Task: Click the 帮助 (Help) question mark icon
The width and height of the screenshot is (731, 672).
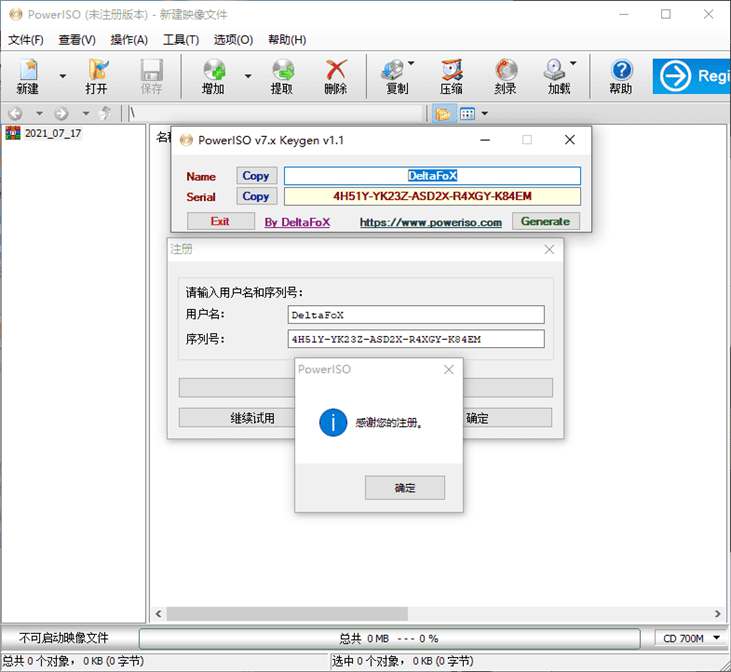Action: pyautogui.click(x=621, y=76)
